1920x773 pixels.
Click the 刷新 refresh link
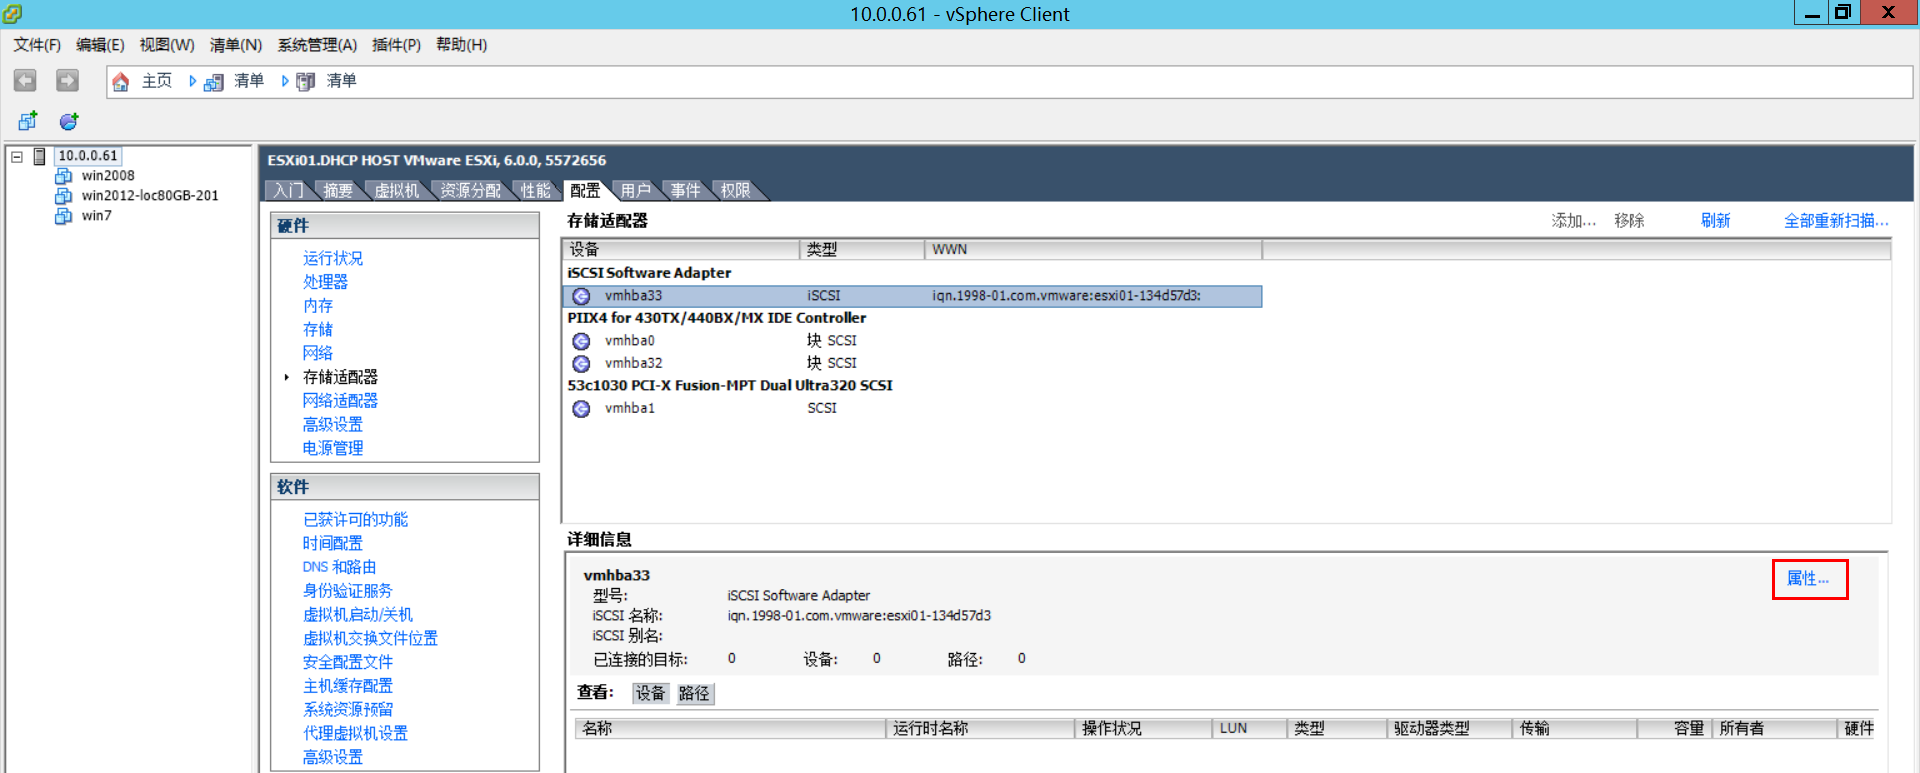[x=1716, y=221]
